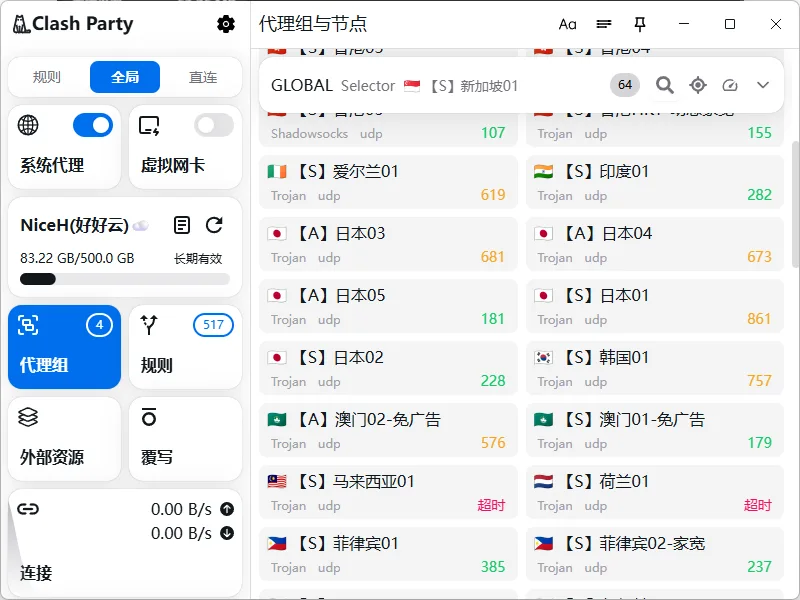This screenshot has height=600, width=800.
Task: Select node 【S】印度01
Action: 655,182
